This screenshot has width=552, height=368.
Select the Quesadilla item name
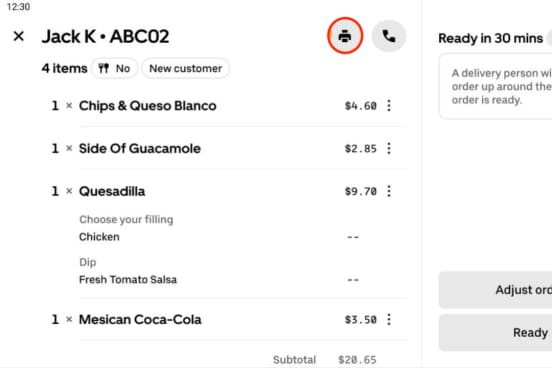pyautogui.click(x=112, y=191)
